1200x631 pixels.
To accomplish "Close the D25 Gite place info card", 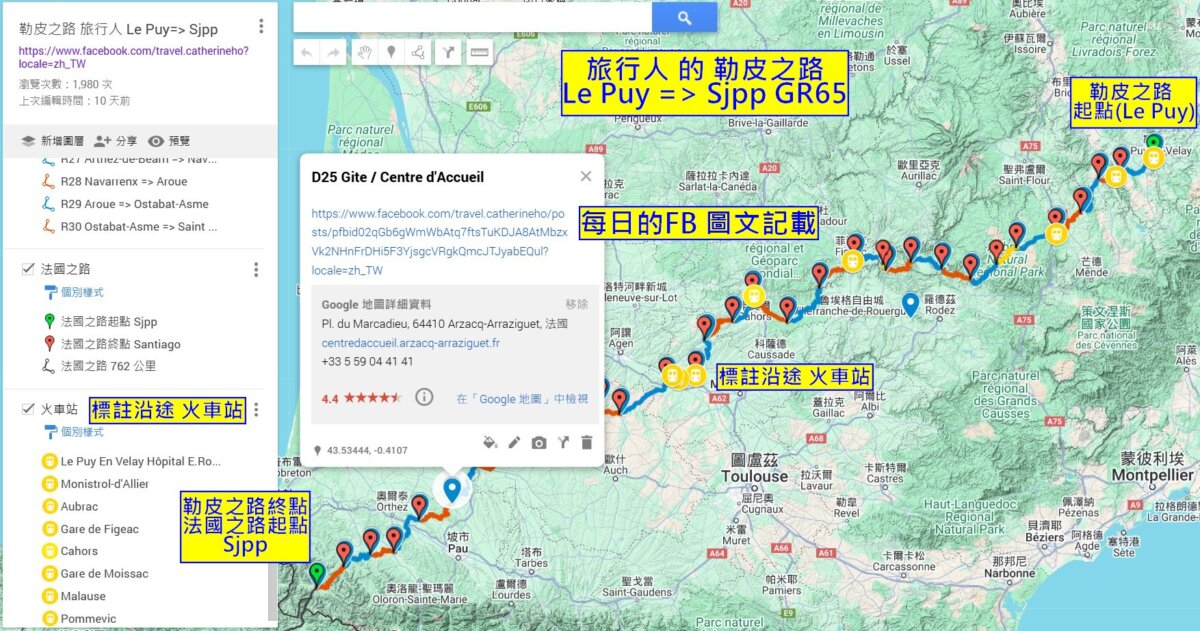I will point(584,177).
